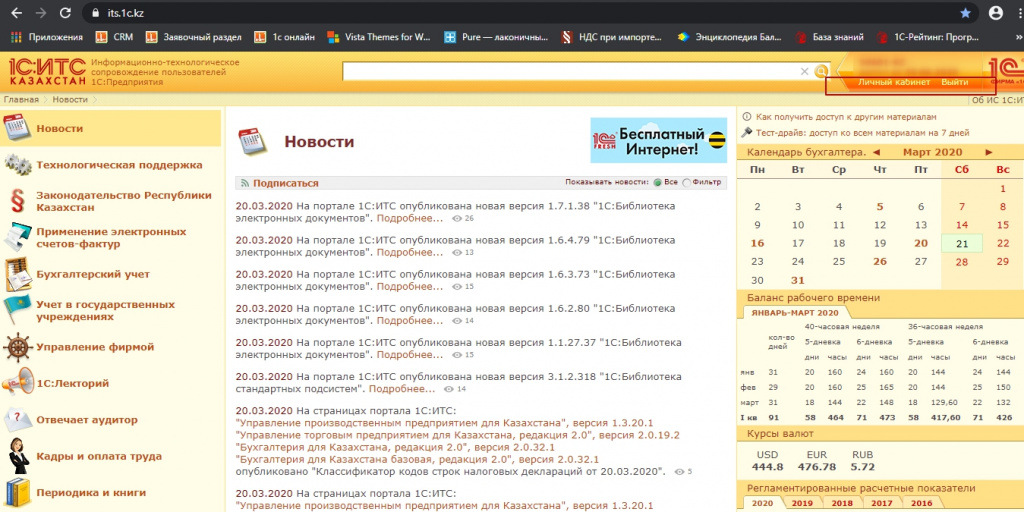Open Как получить доступ к другим материалам
The image size is (1024, 512).
[846, 117]
